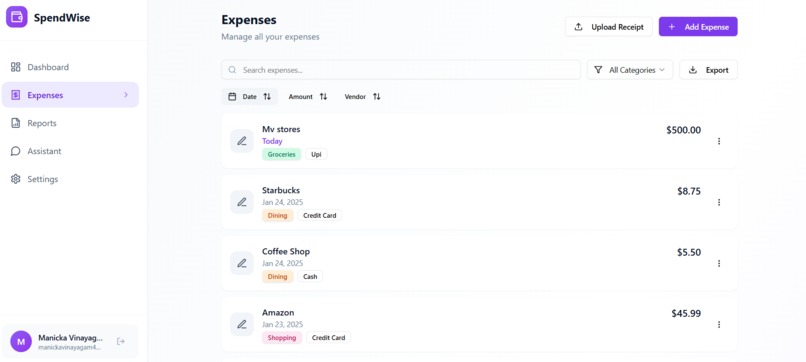Click the Today date on Mv stores
Image resolution: width=806 pixels, height=362 pixels.
[x=272, y=141]
